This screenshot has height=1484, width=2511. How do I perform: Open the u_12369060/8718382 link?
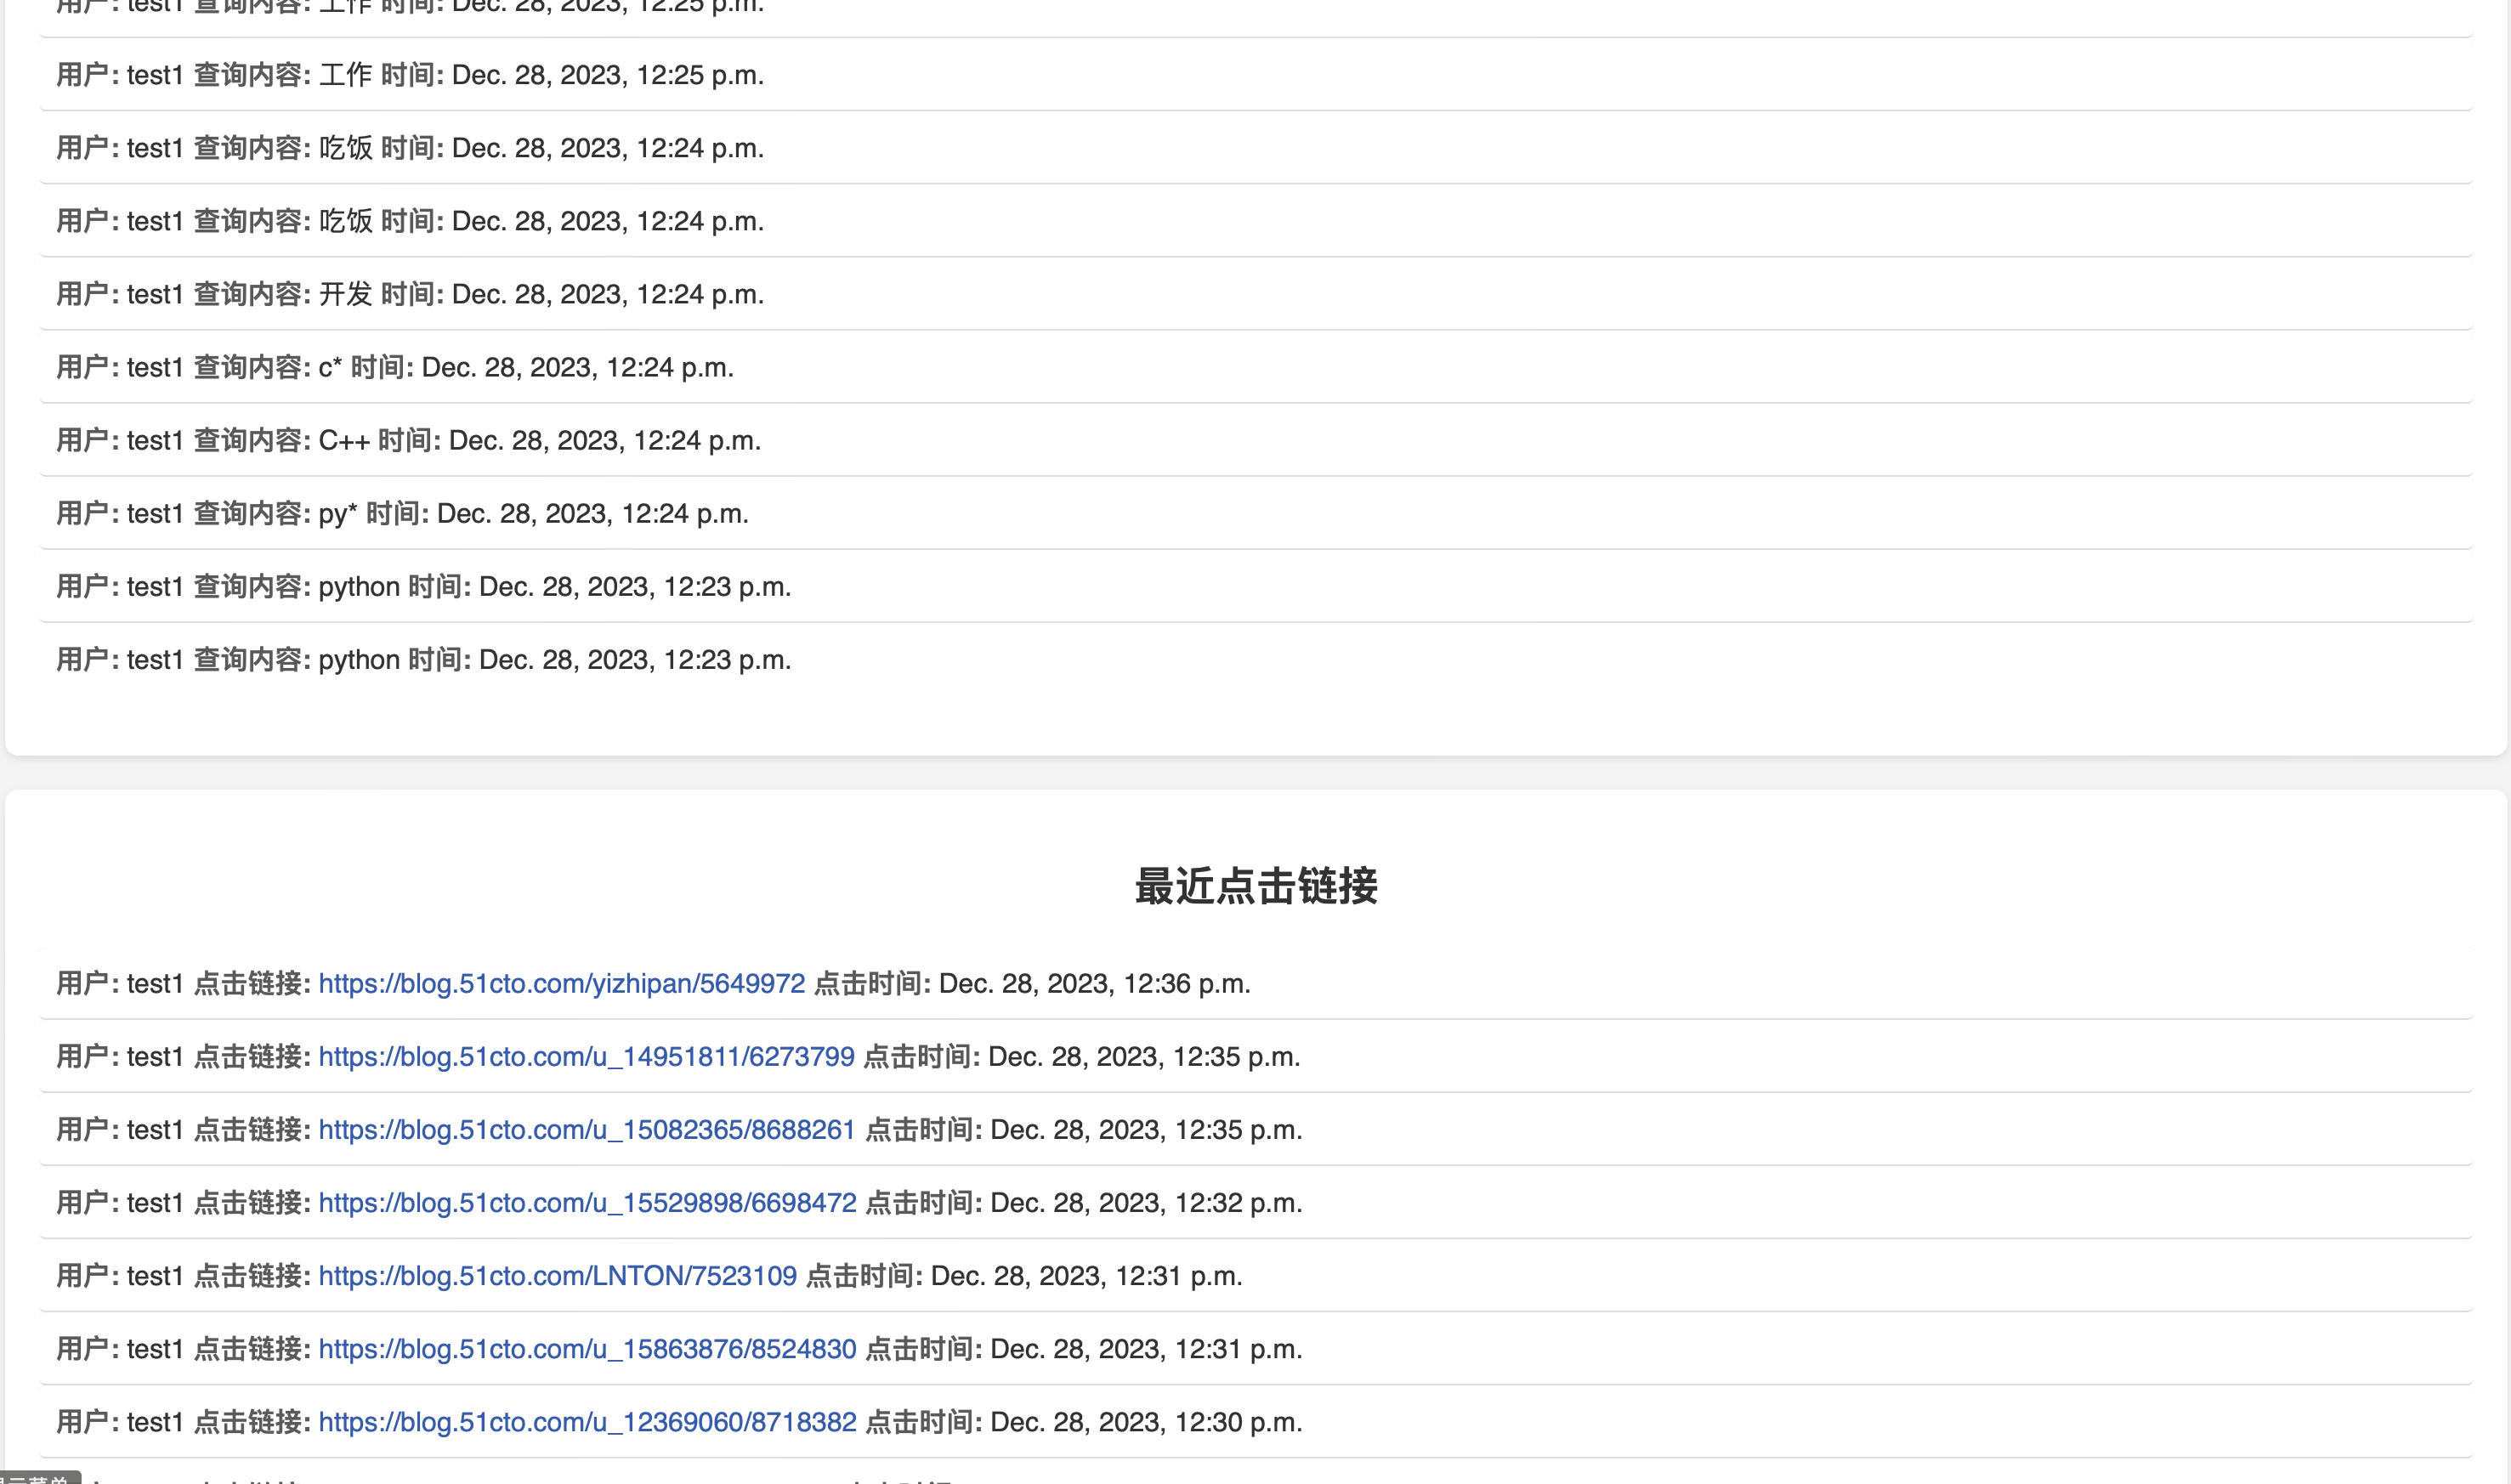coord(587,1421)
